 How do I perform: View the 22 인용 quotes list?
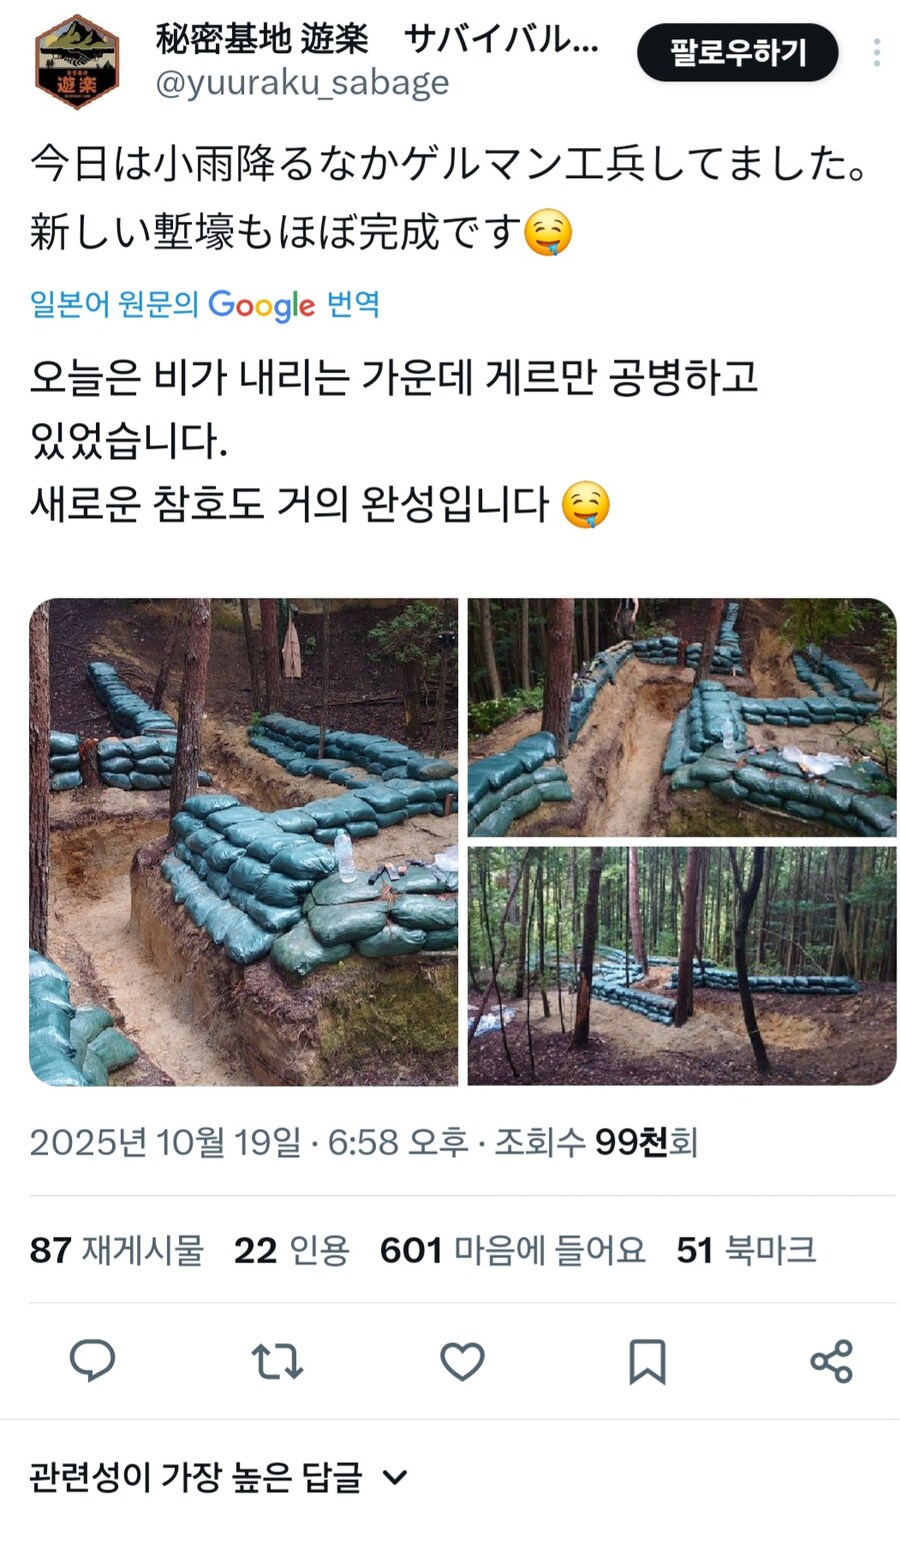pyautogui.click(x=291, y=1250)
